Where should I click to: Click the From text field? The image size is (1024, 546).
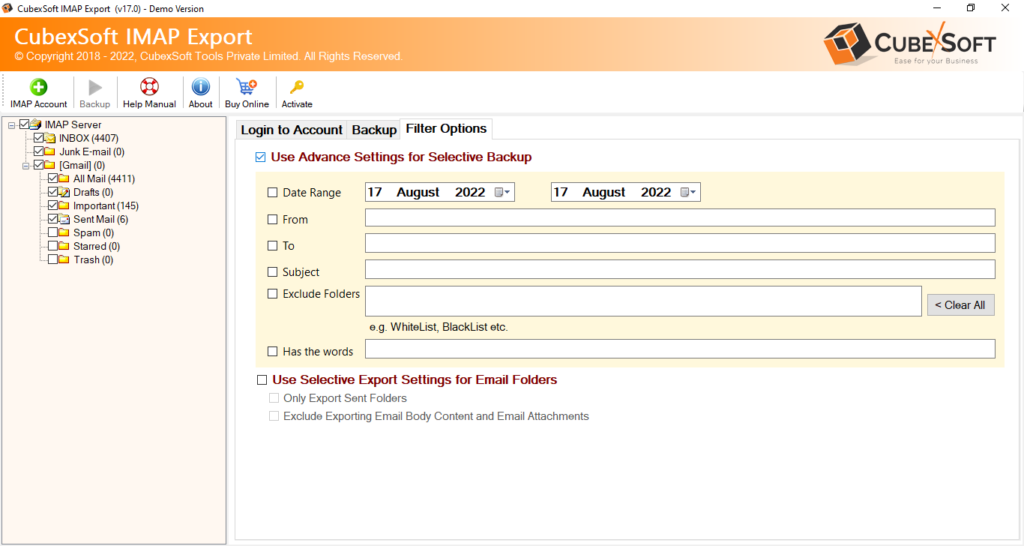tap(680, 218)
